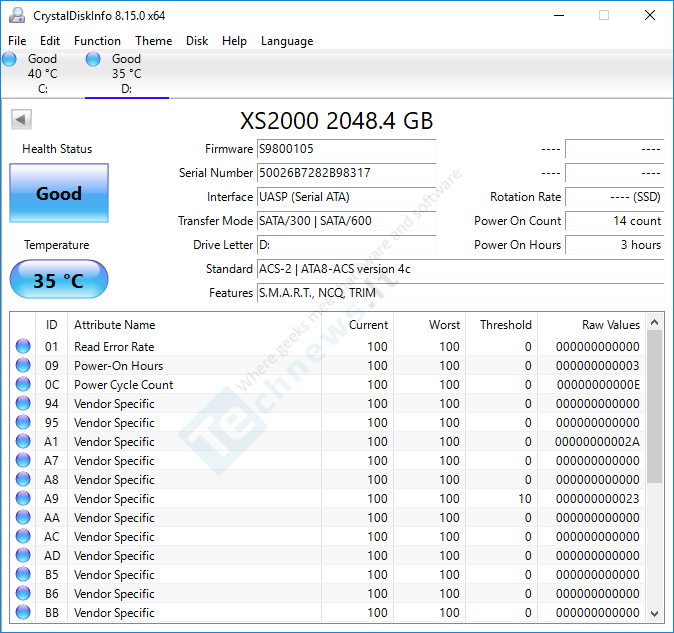674x633 pixels.
Task: Click status orb of attribute AC row
Action: [x=23, y=536]
